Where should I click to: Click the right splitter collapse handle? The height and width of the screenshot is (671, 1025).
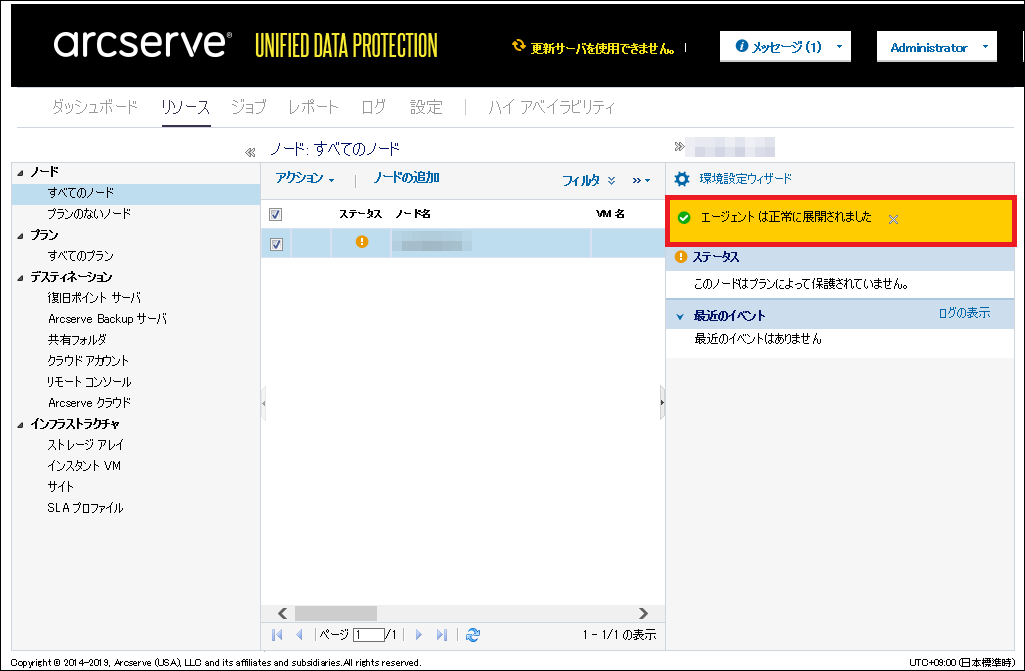pyautogui.click(x=662, y=403)
